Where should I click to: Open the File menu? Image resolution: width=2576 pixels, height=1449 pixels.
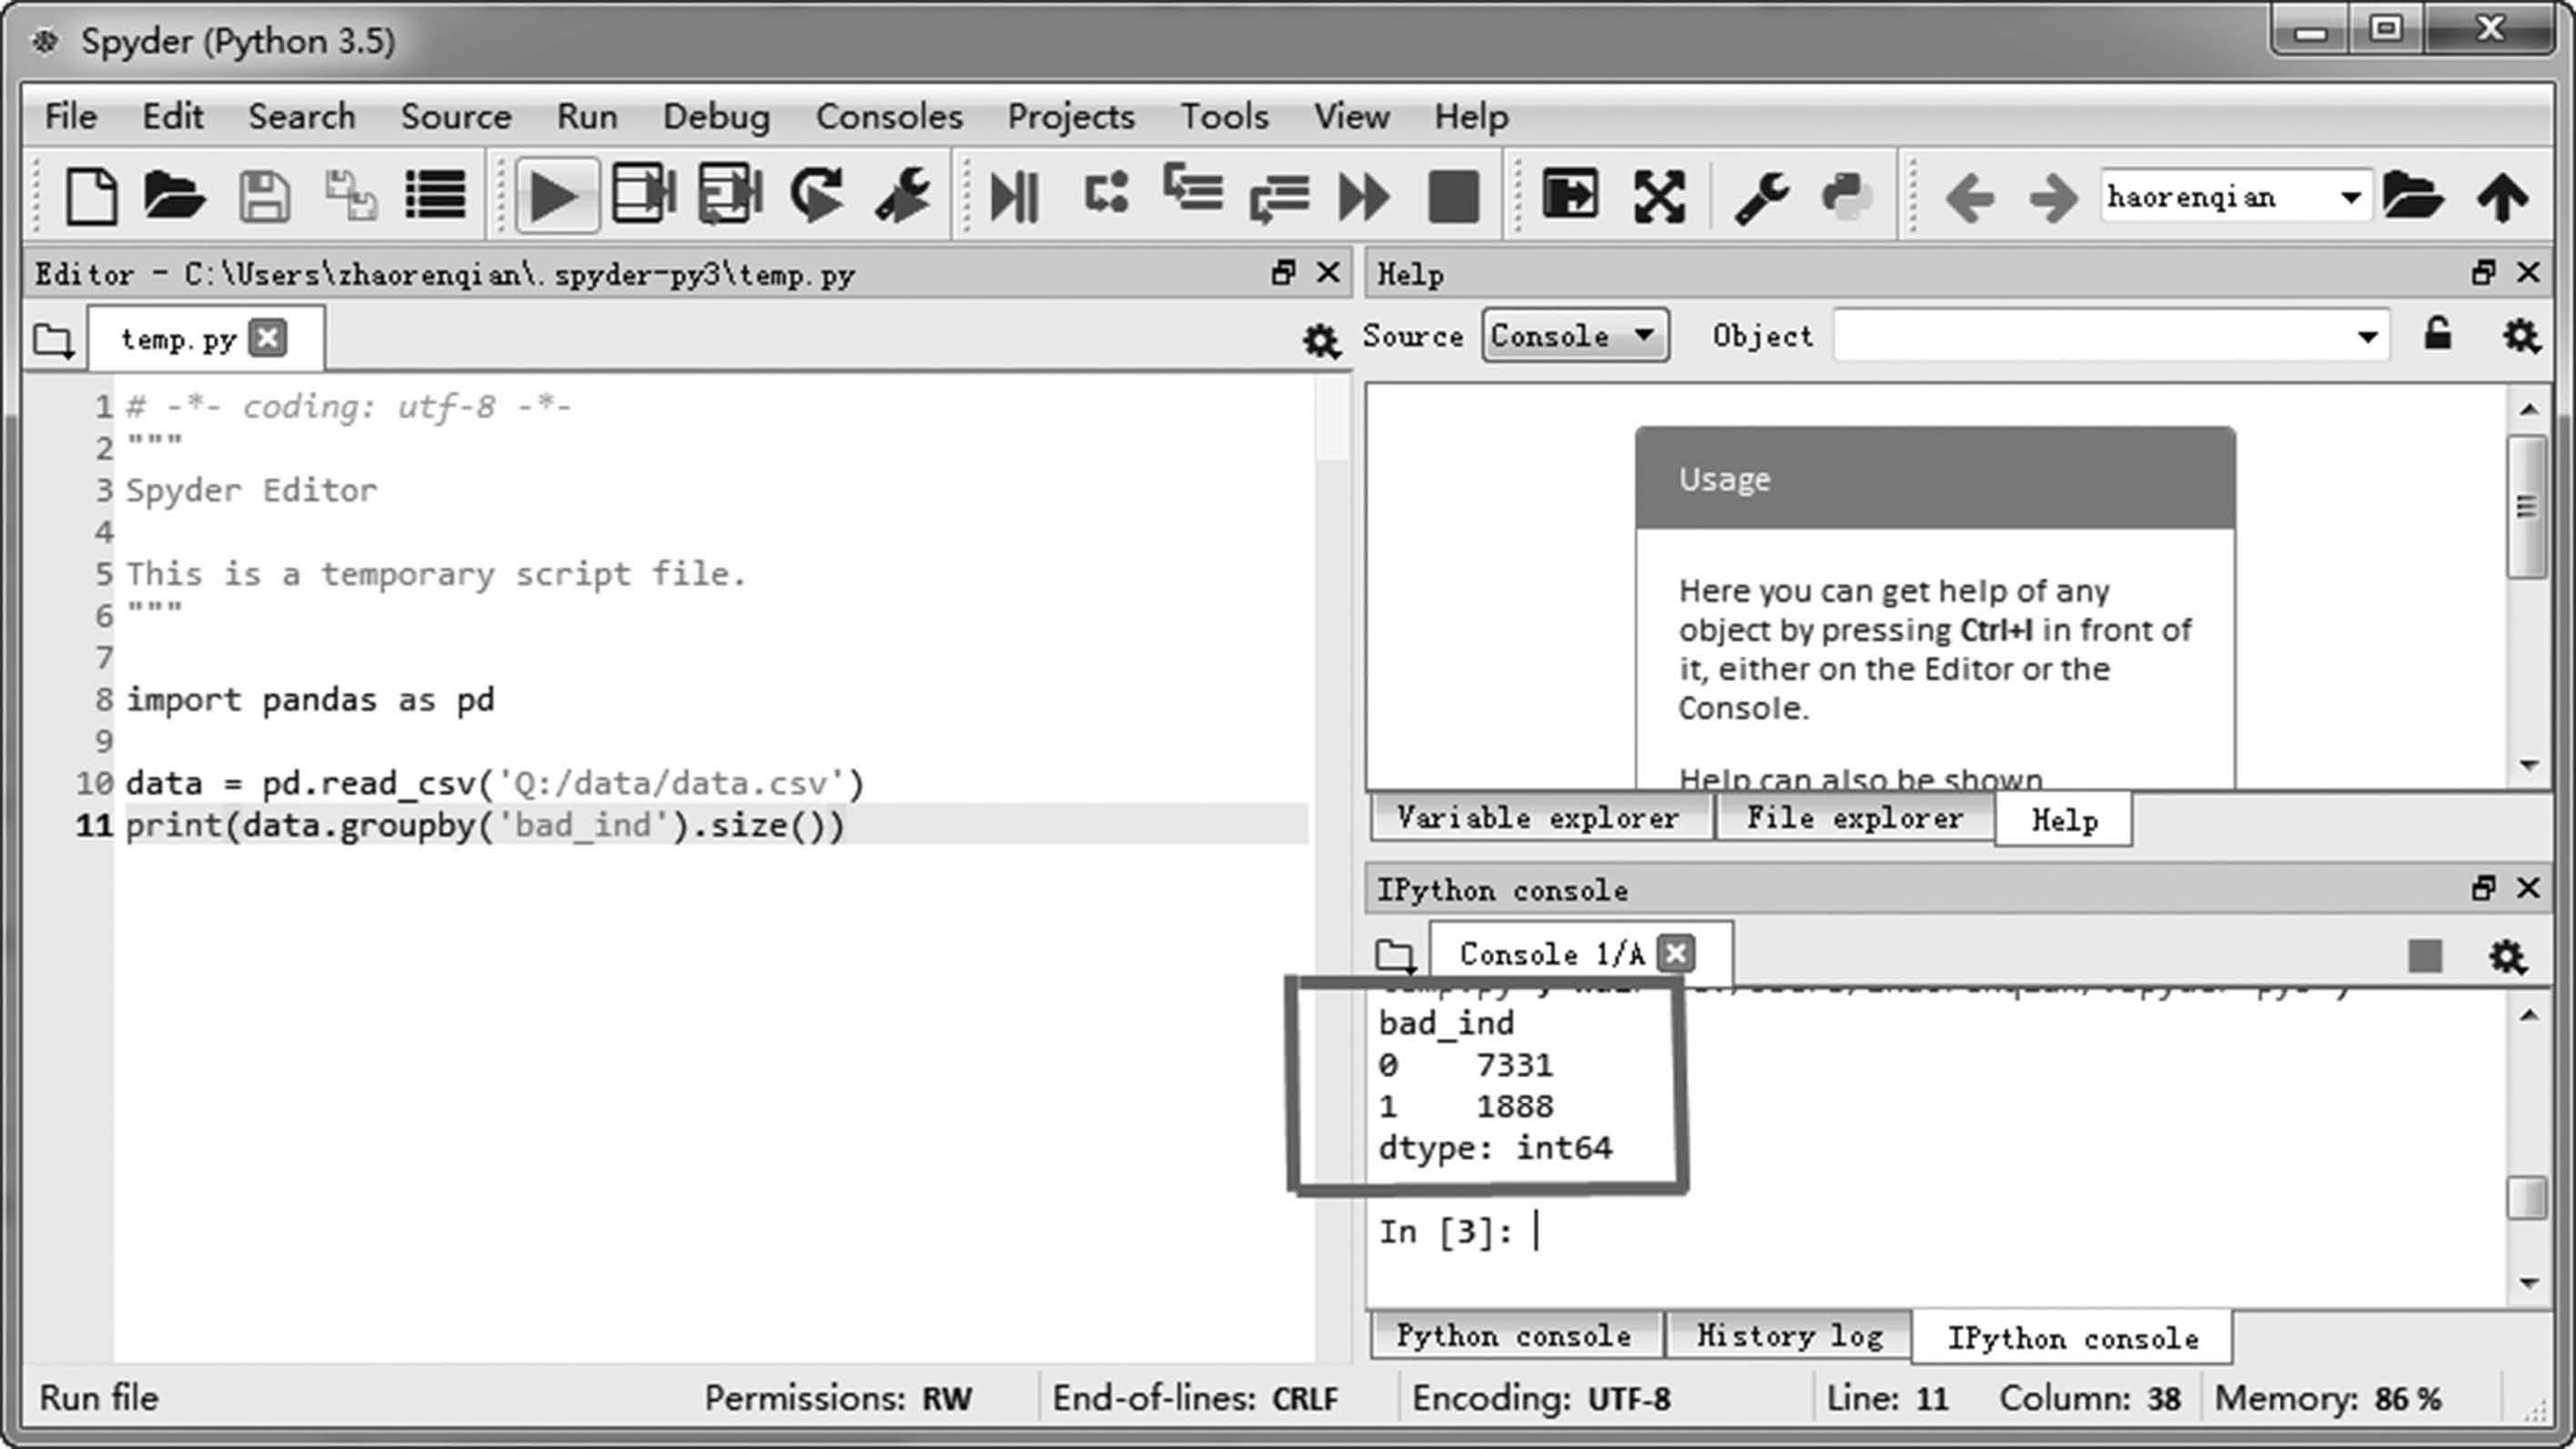(x=71, y=117)
